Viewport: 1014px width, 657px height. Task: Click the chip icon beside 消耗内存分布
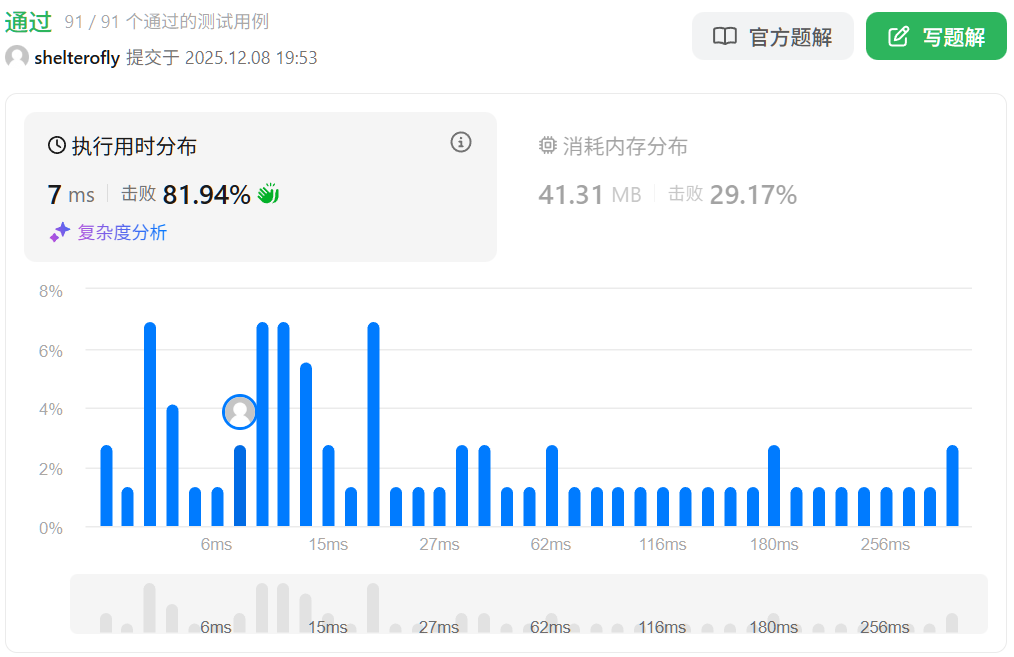coord(547,146)
